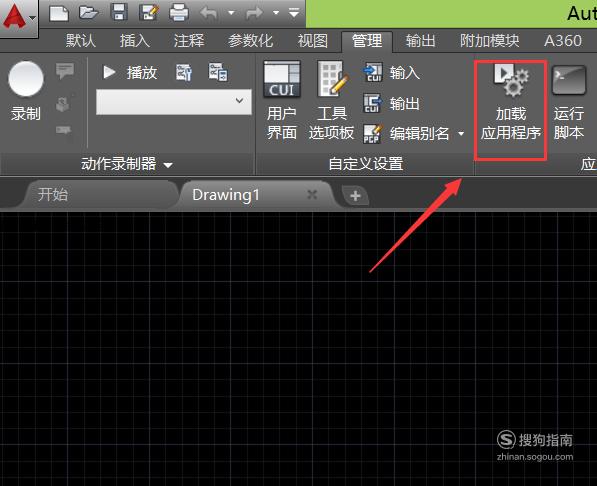Switch to the 默认 ribbon tab

click(81, 41)
